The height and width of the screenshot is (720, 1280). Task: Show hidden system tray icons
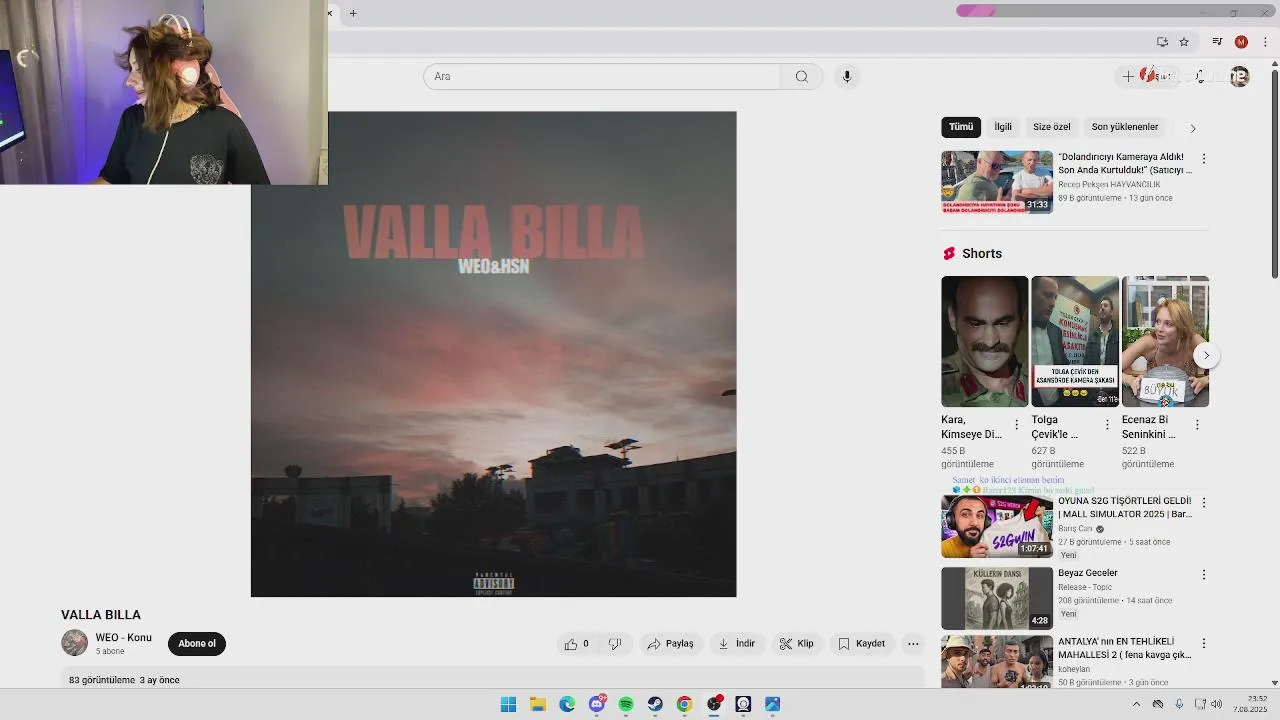click(x=1136, y=704)
